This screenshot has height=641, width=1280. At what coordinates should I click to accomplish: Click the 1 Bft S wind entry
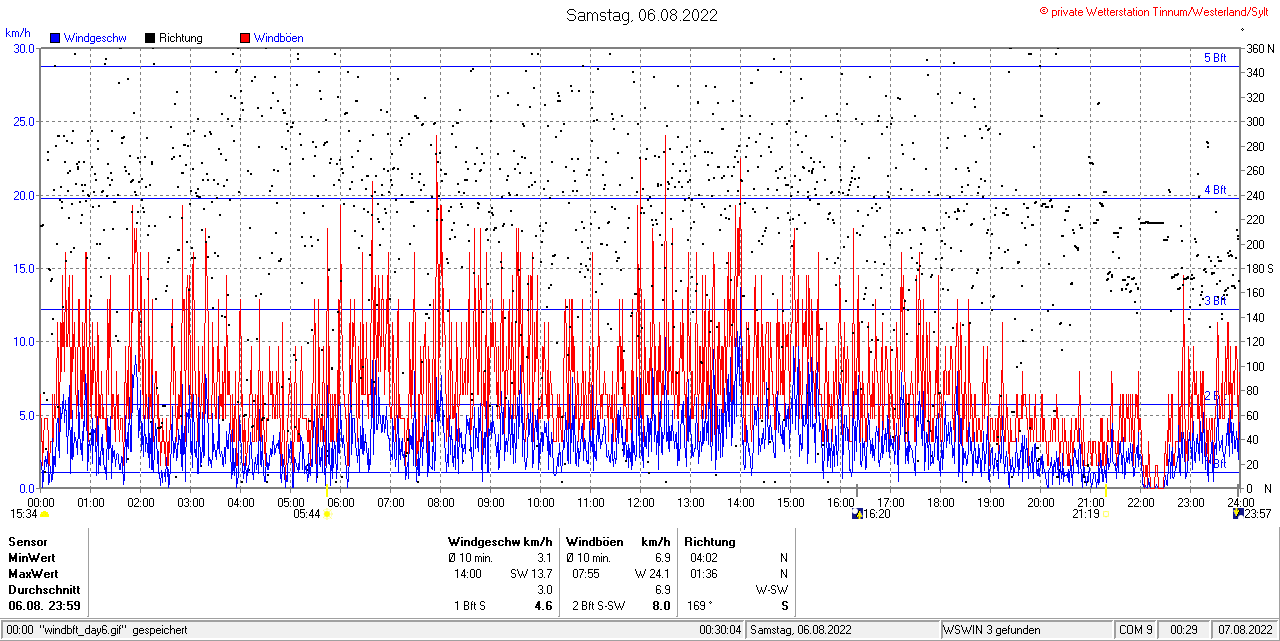coord(470,606)
